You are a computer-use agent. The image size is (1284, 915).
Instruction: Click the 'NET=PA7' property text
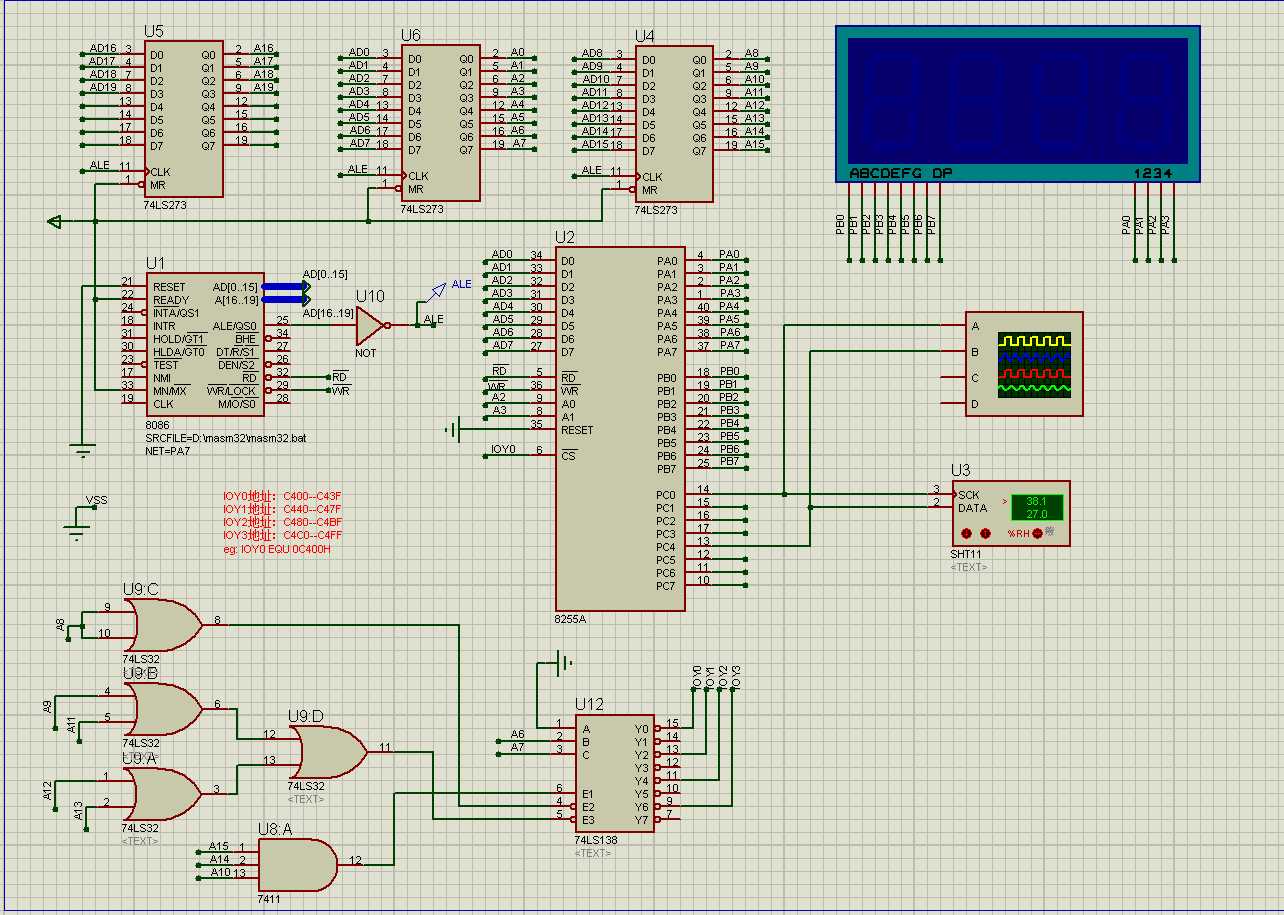coord(167,451)
